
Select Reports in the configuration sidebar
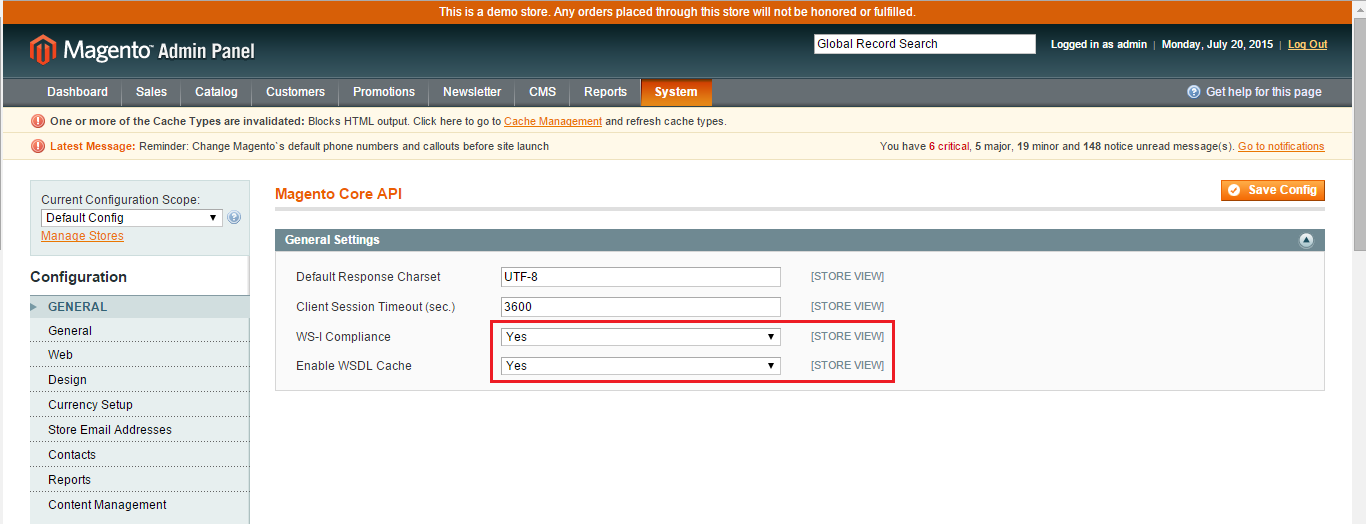[139, 480]
